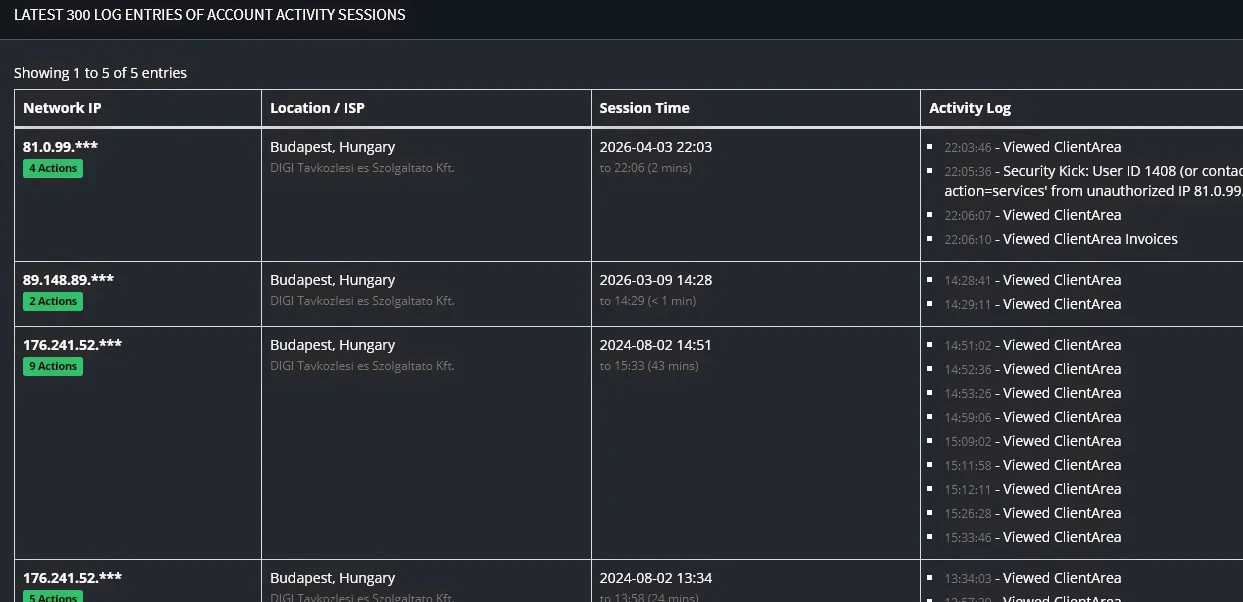Select the IP address 89.148.89.***
The image size is (1243, 602).
[68, 279]
